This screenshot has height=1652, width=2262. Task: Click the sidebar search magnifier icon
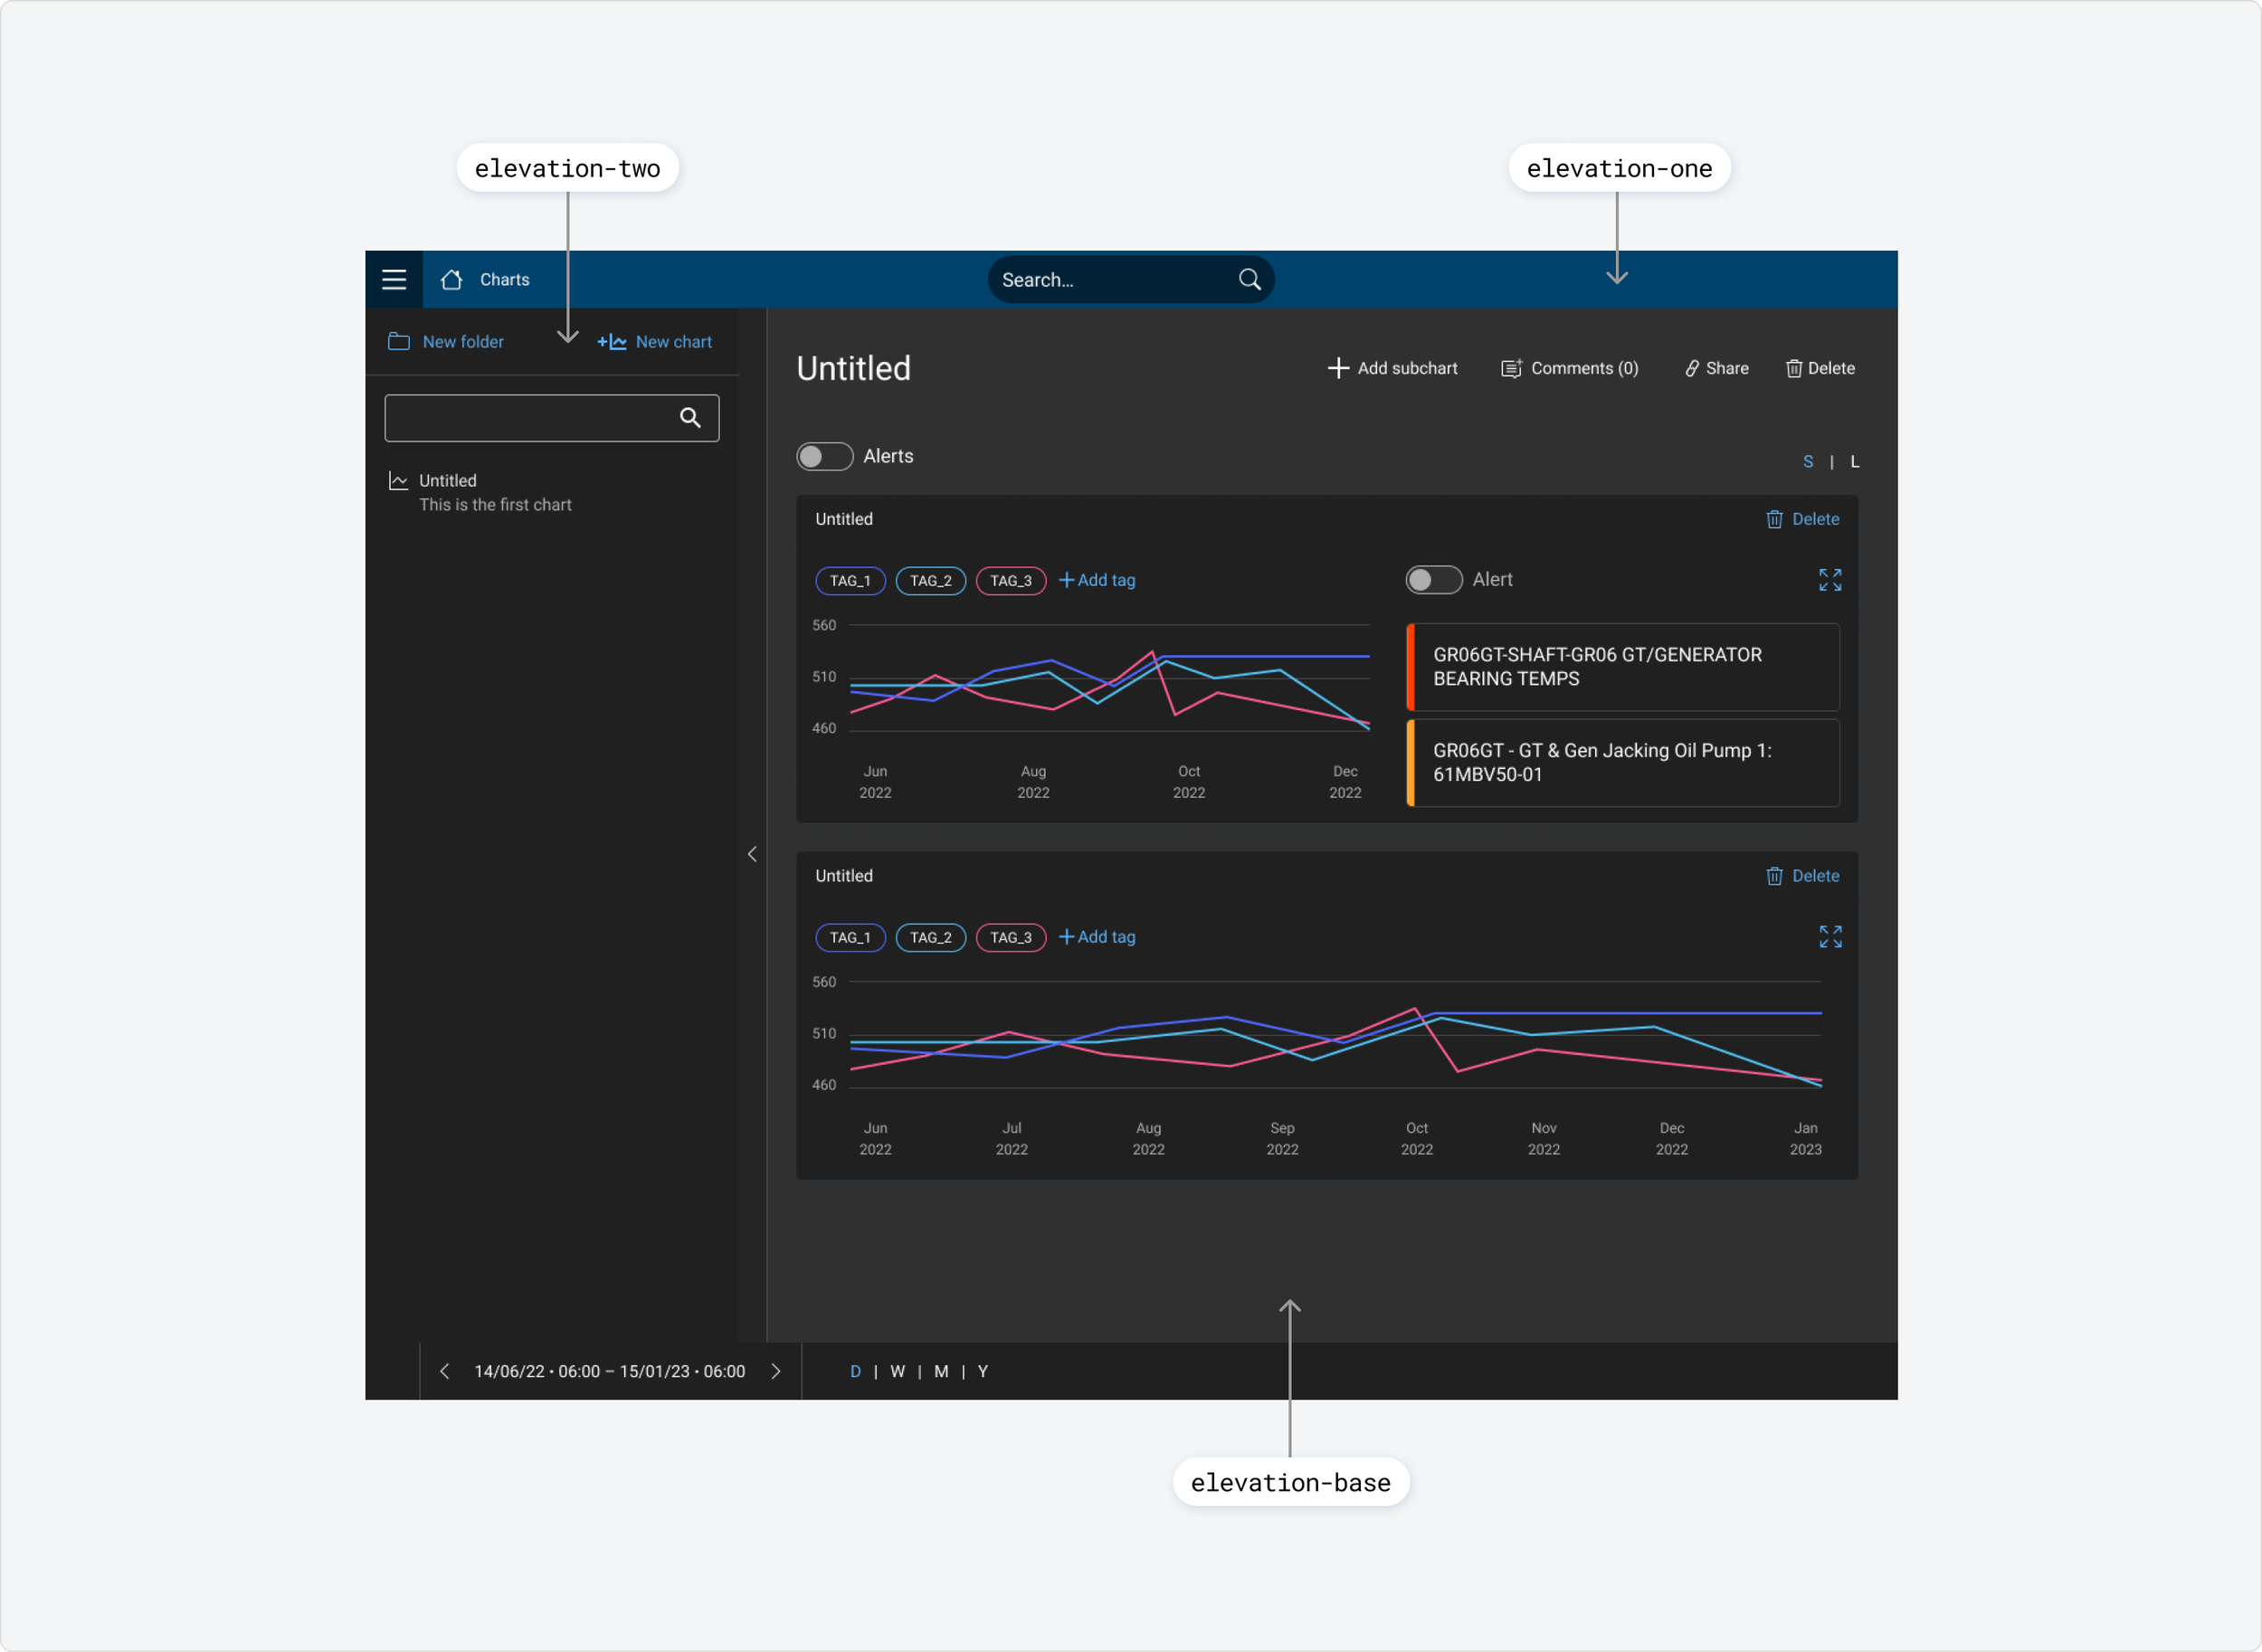click(690, 418)
